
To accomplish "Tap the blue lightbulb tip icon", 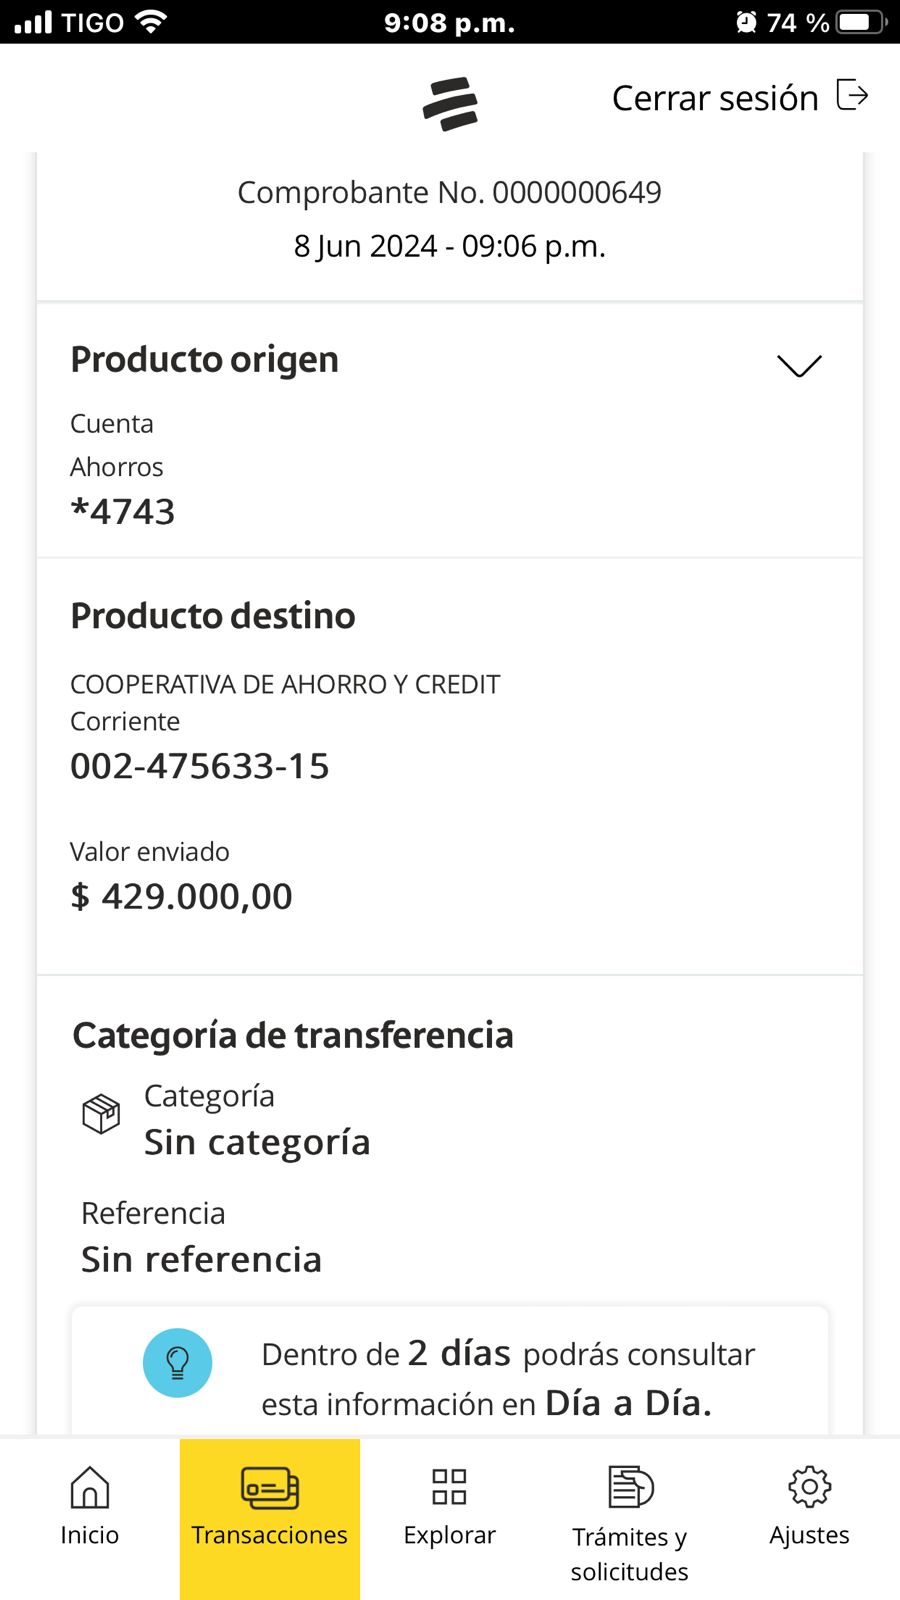I will (x=178, y=1362).
